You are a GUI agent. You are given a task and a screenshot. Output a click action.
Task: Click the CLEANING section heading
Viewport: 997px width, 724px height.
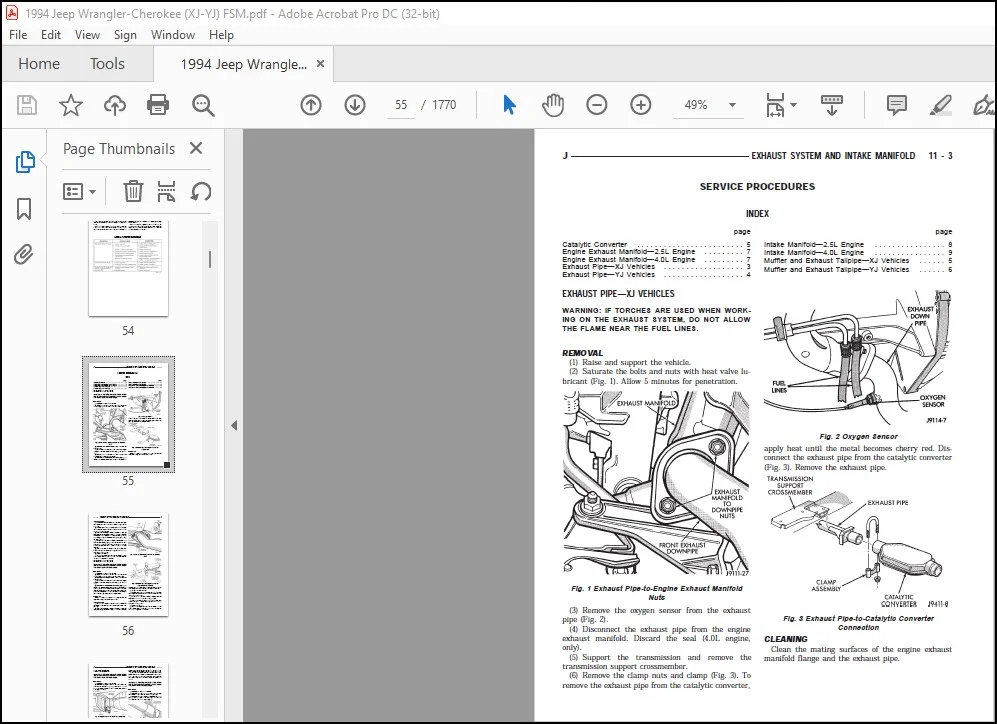coord(785,639)
